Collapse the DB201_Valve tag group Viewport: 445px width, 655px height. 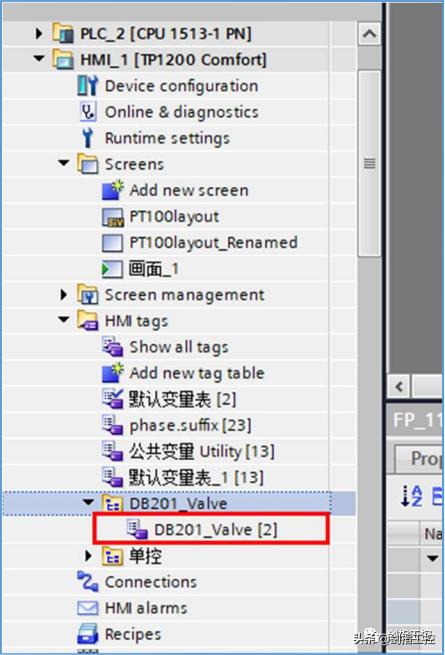click(x=88, y=502)
